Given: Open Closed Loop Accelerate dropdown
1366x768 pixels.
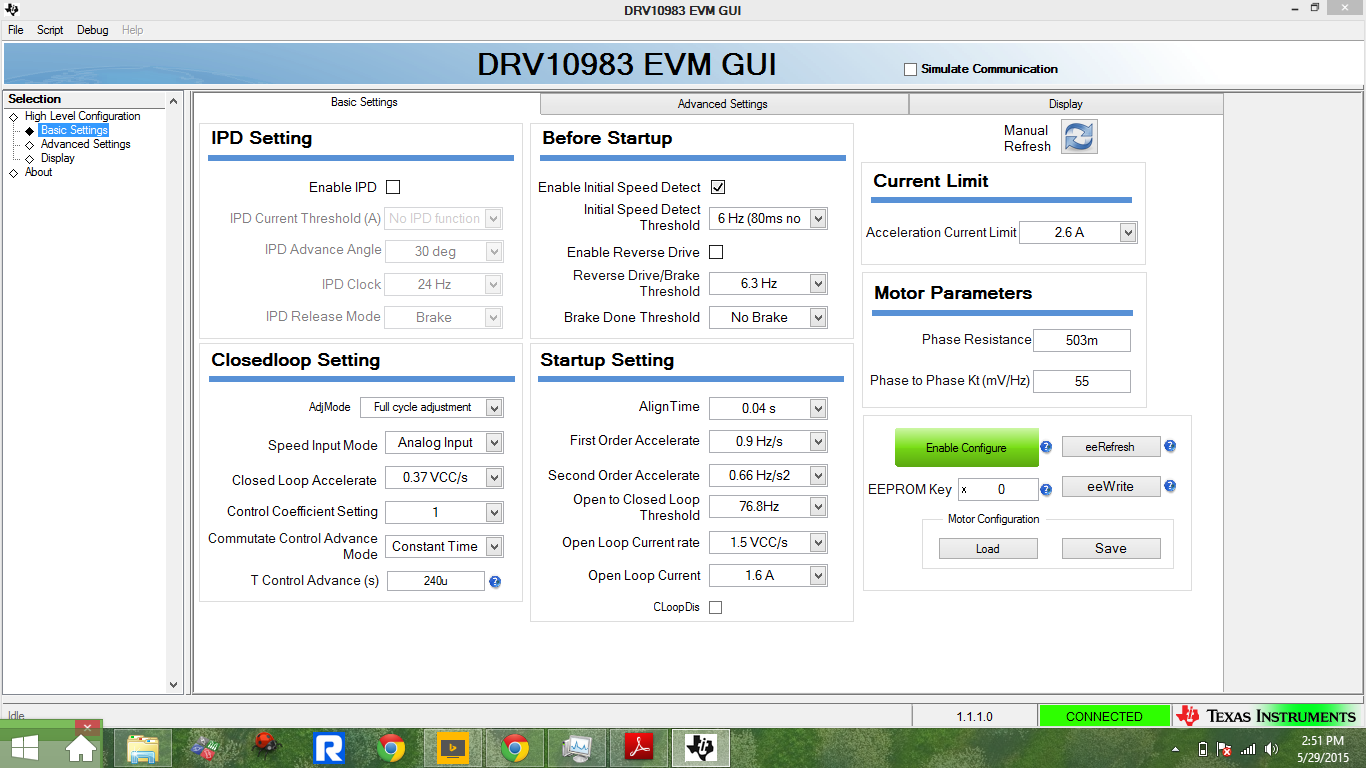Looking at the screenshot, I should click(x=494, y=478).
